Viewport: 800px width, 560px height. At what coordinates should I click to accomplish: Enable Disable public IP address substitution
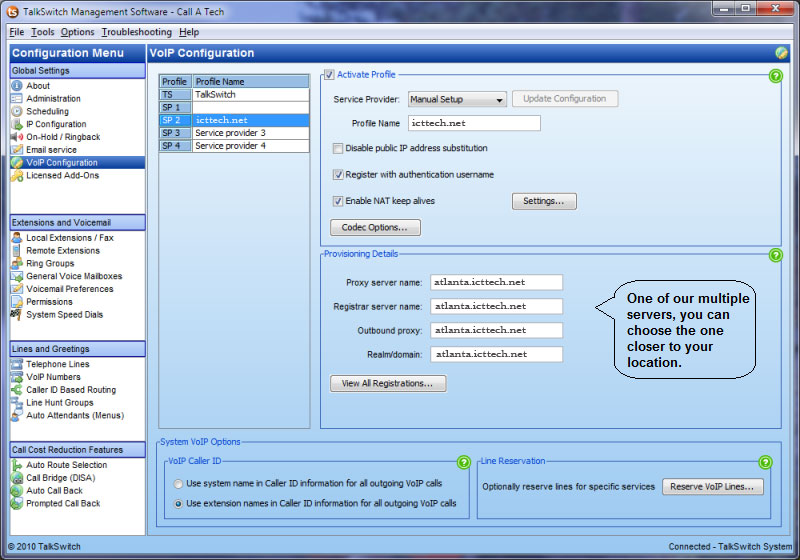[338, 148]
